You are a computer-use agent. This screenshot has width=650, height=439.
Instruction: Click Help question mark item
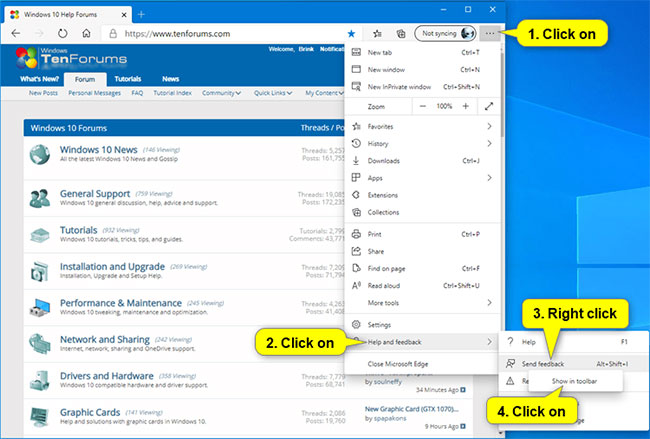[574, 342]
